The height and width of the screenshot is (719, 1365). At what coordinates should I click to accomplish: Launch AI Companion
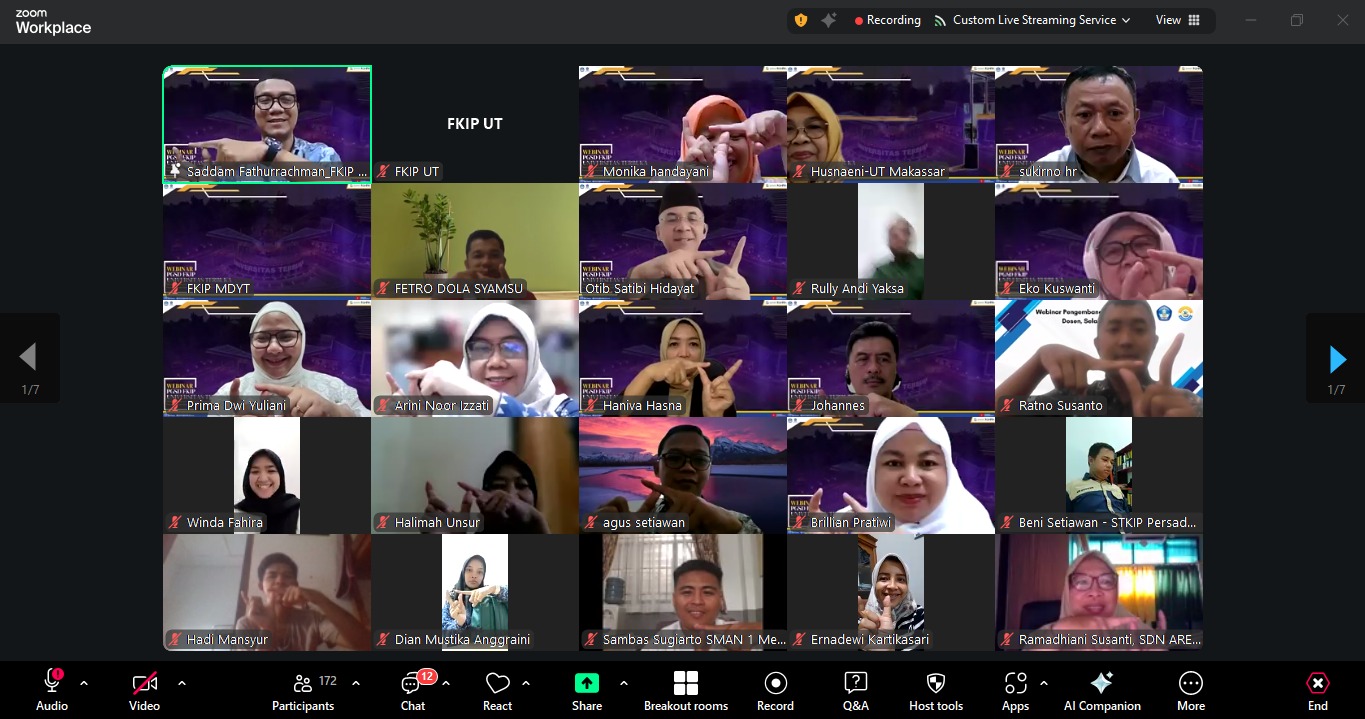(1101, 690)
